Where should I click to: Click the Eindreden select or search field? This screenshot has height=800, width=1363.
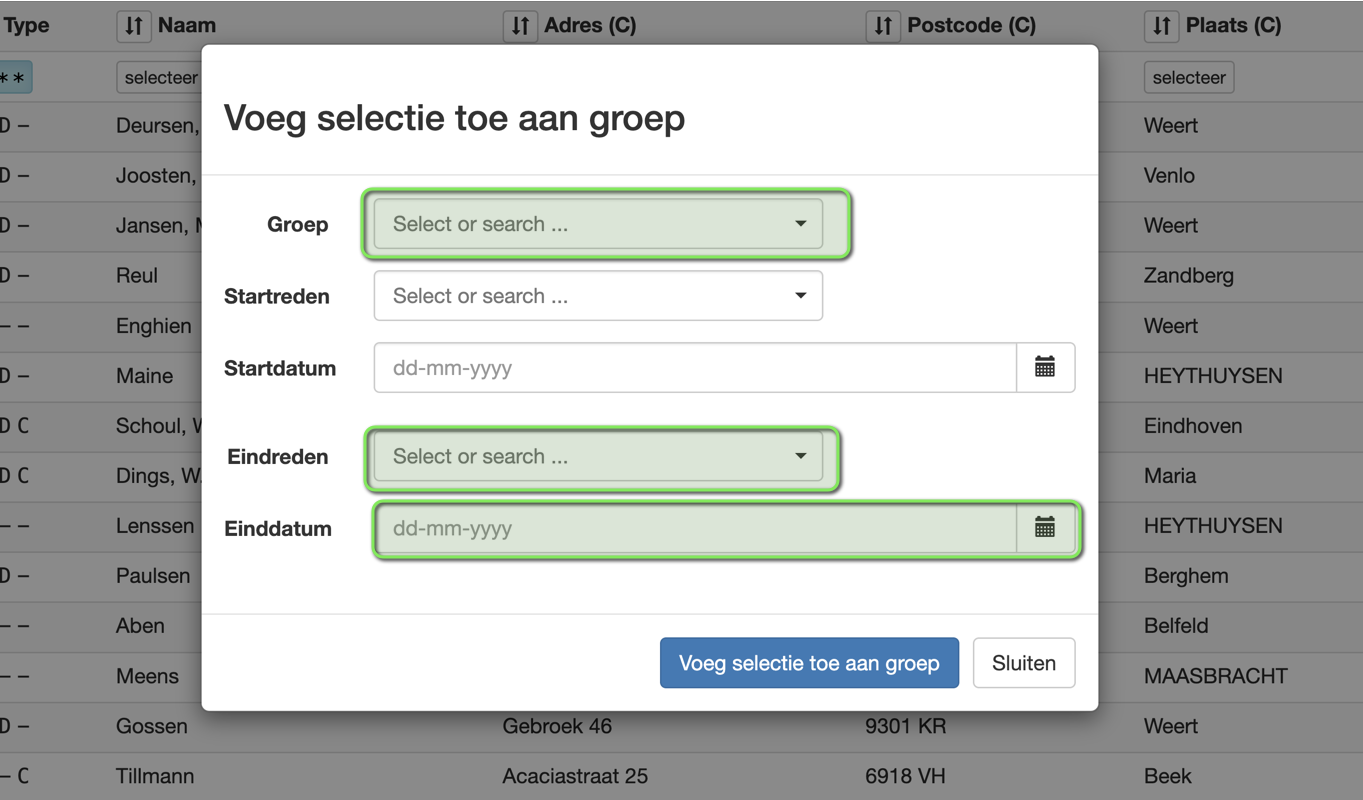tap(598, 456)
